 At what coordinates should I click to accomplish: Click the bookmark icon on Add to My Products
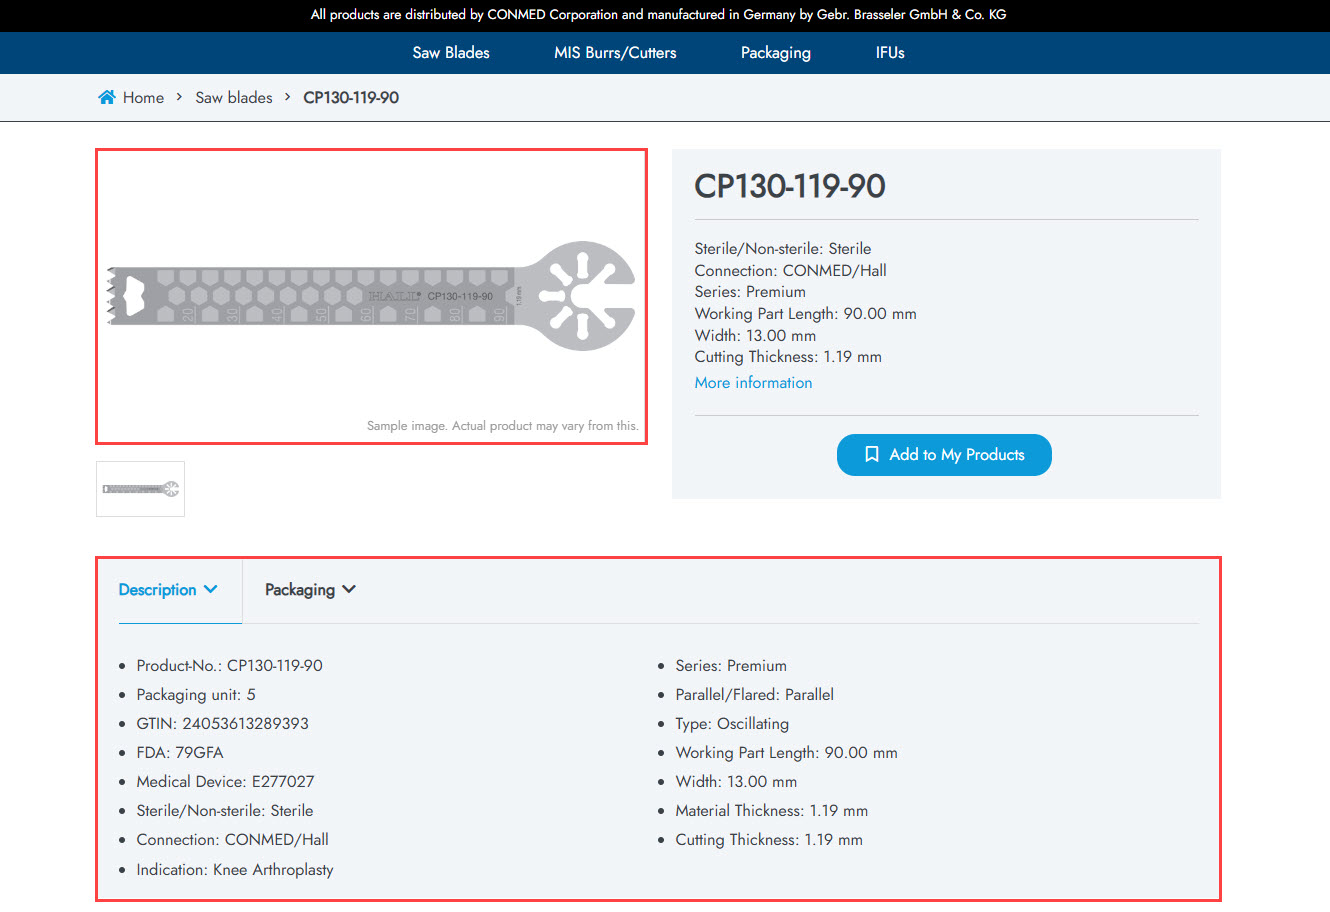point(871,454)
